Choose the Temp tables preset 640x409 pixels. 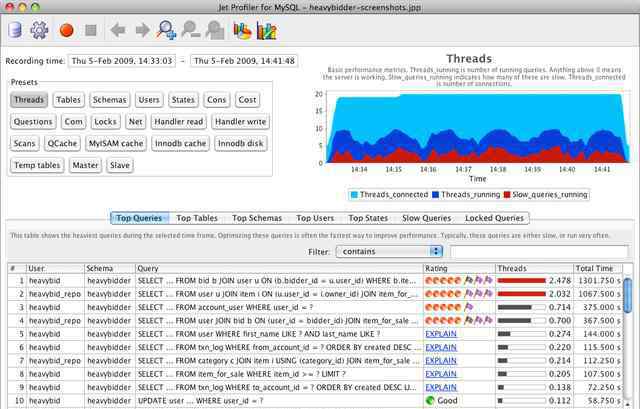[x=37, y=165]
